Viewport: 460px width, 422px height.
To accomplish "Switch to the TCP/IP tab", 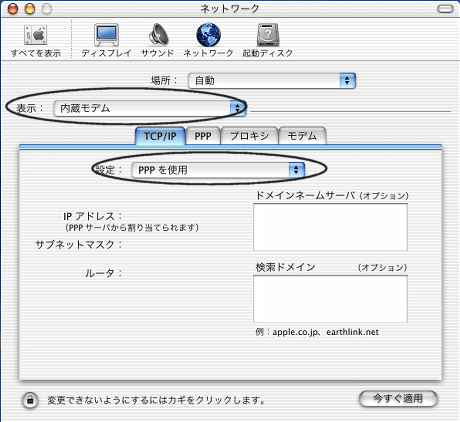I will tap(160, 136).
